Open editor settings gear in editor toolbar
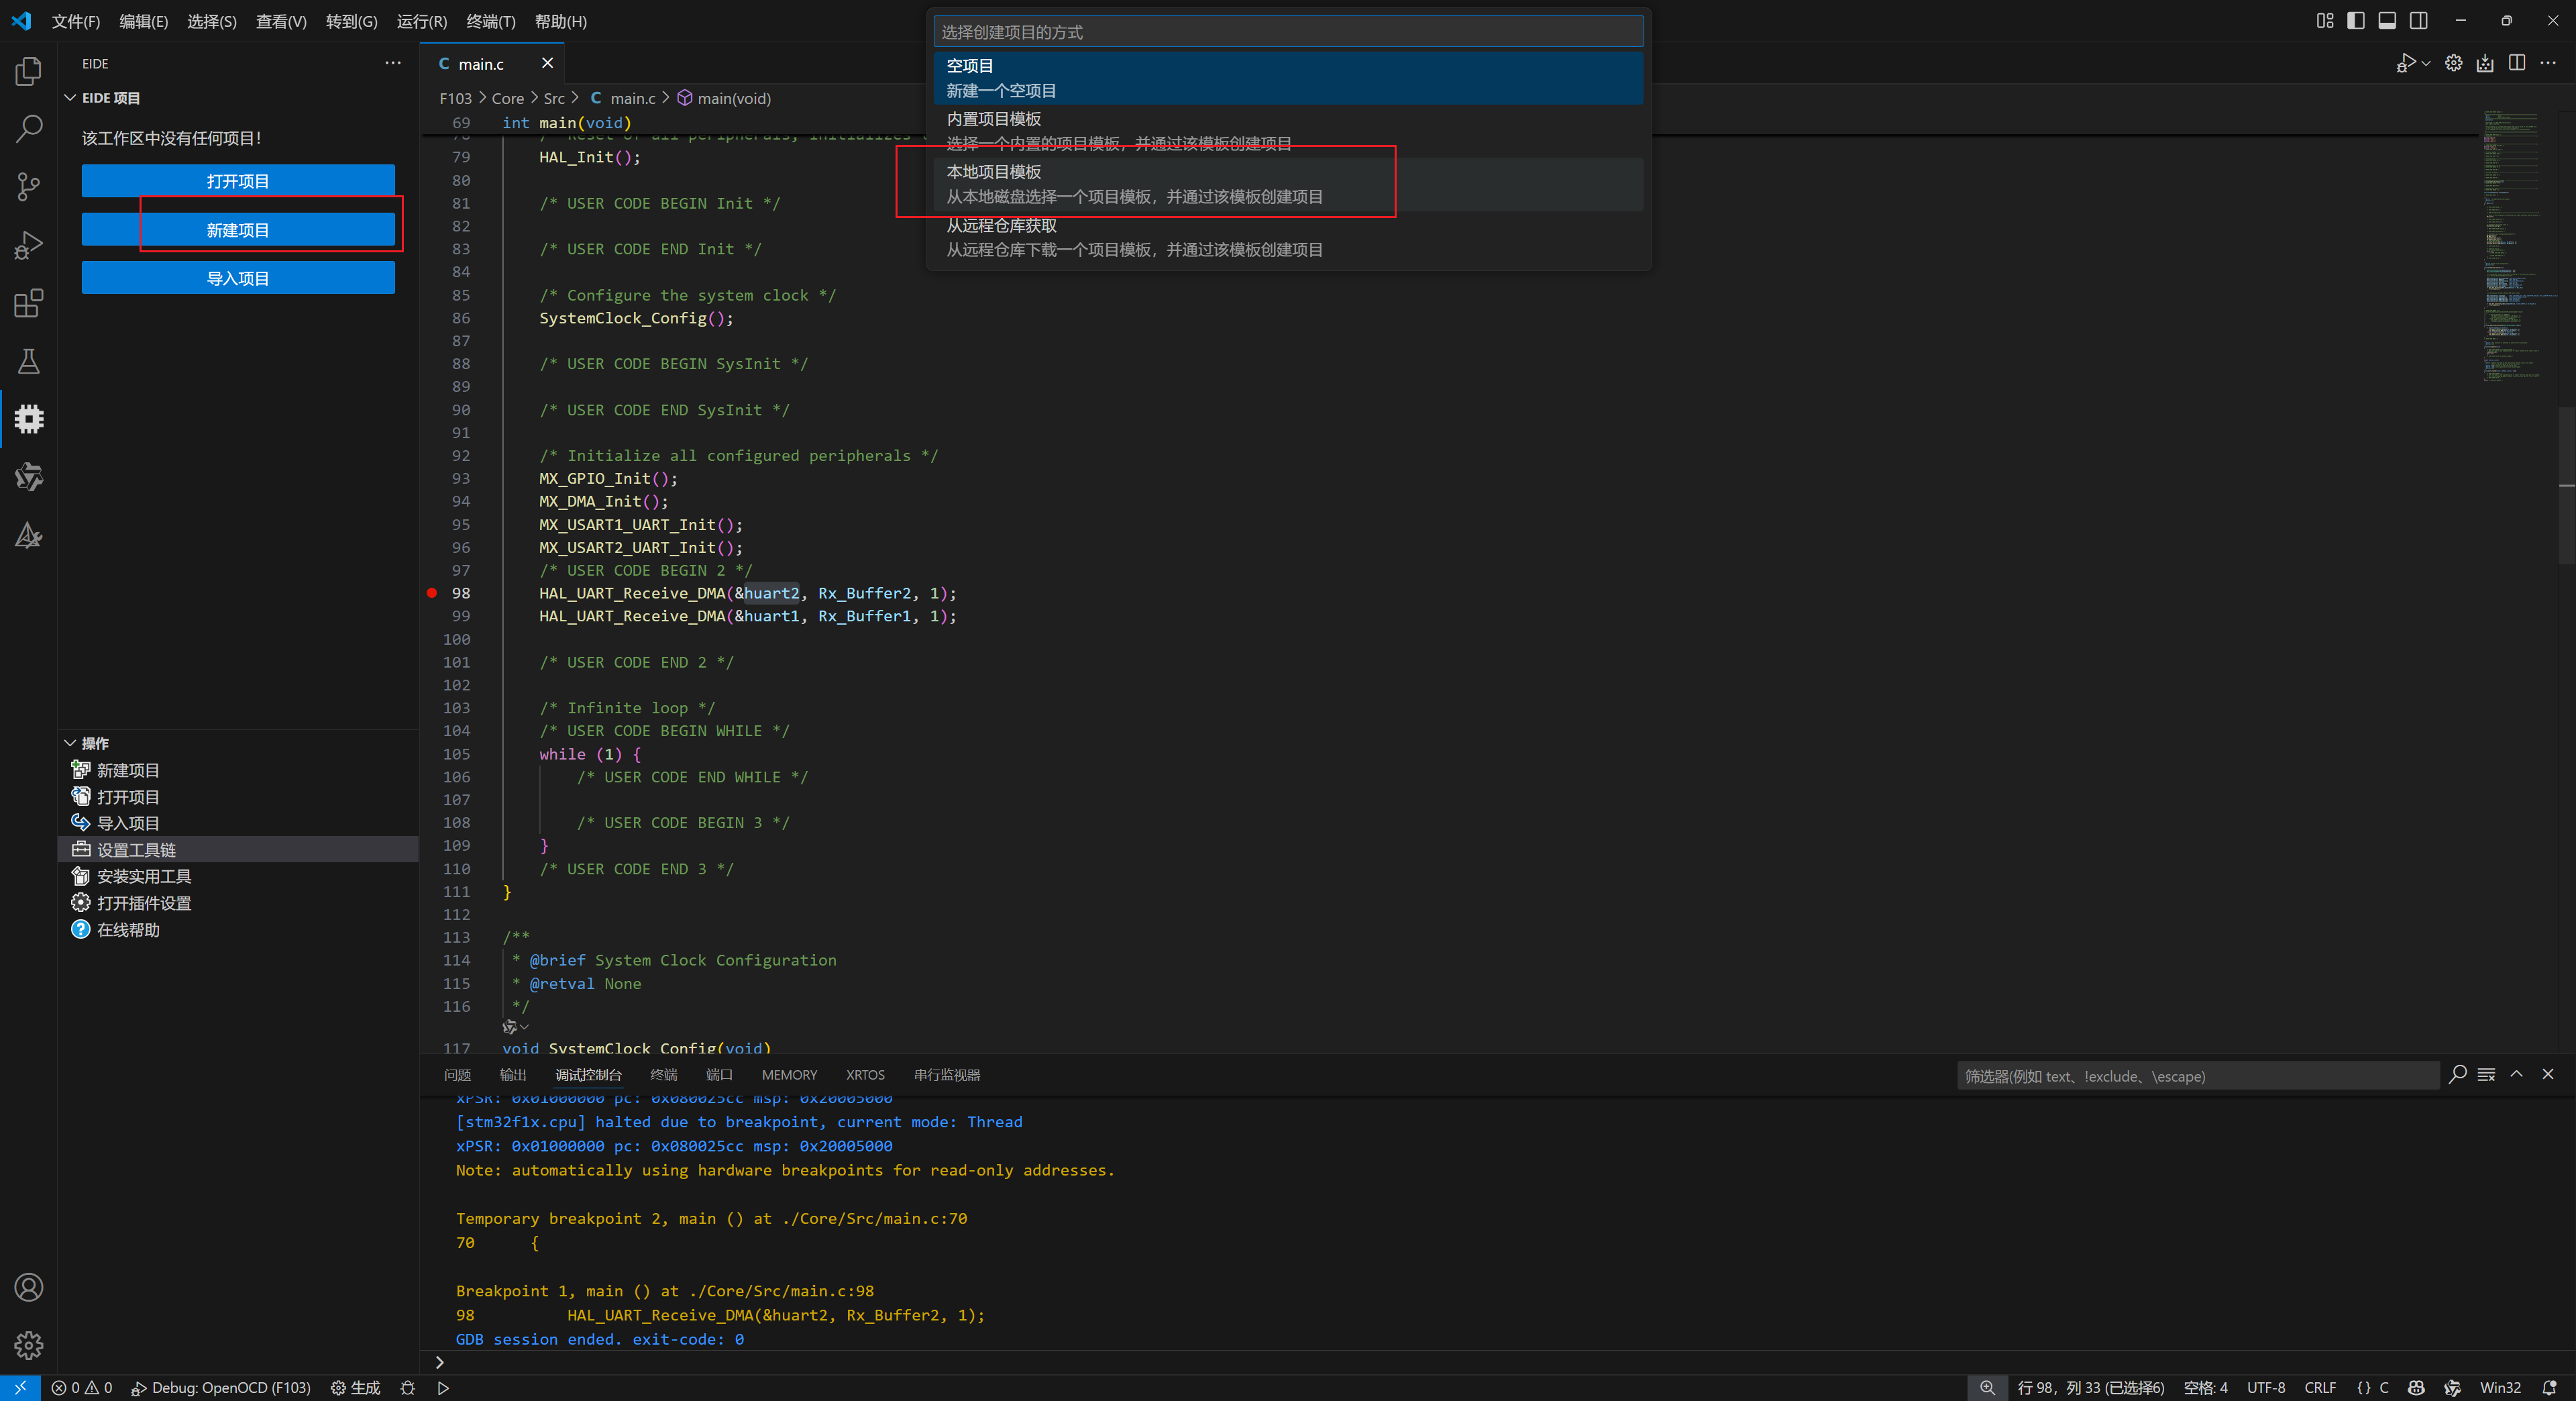The height and width of the screenshot is (1401, 2576). point(2453,63)
